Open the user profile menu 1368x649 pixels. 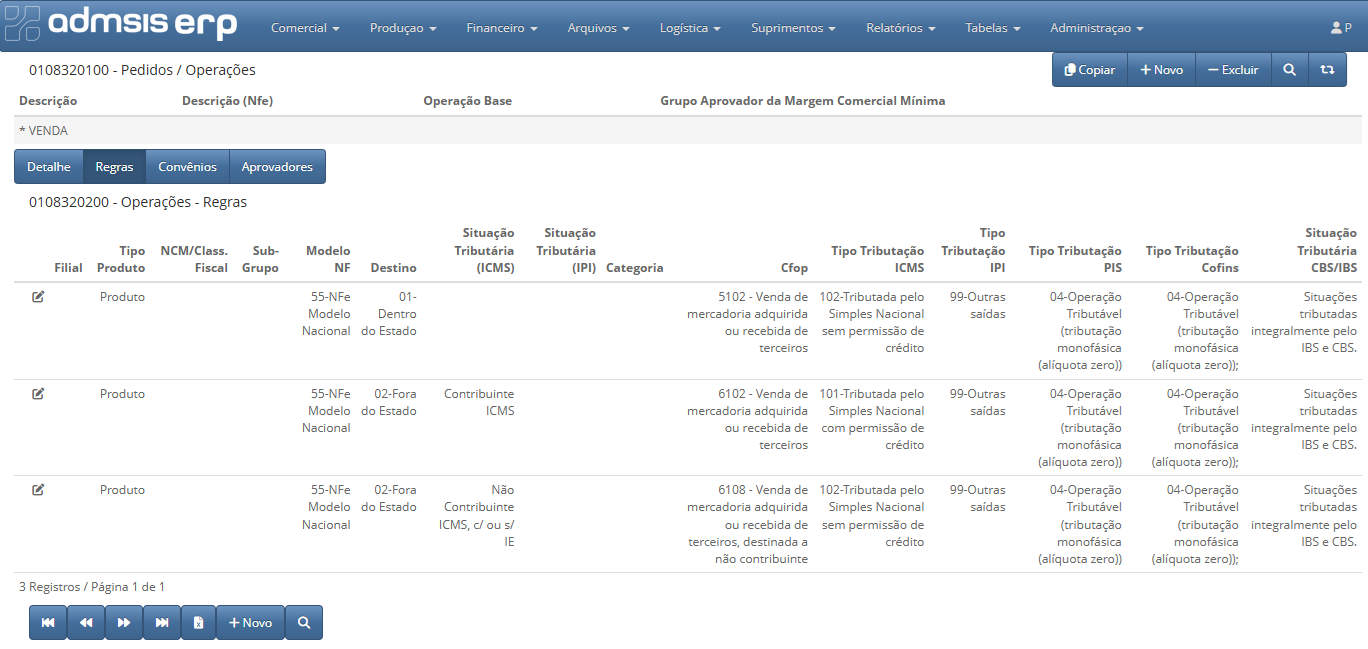(x=1341, y=28)
